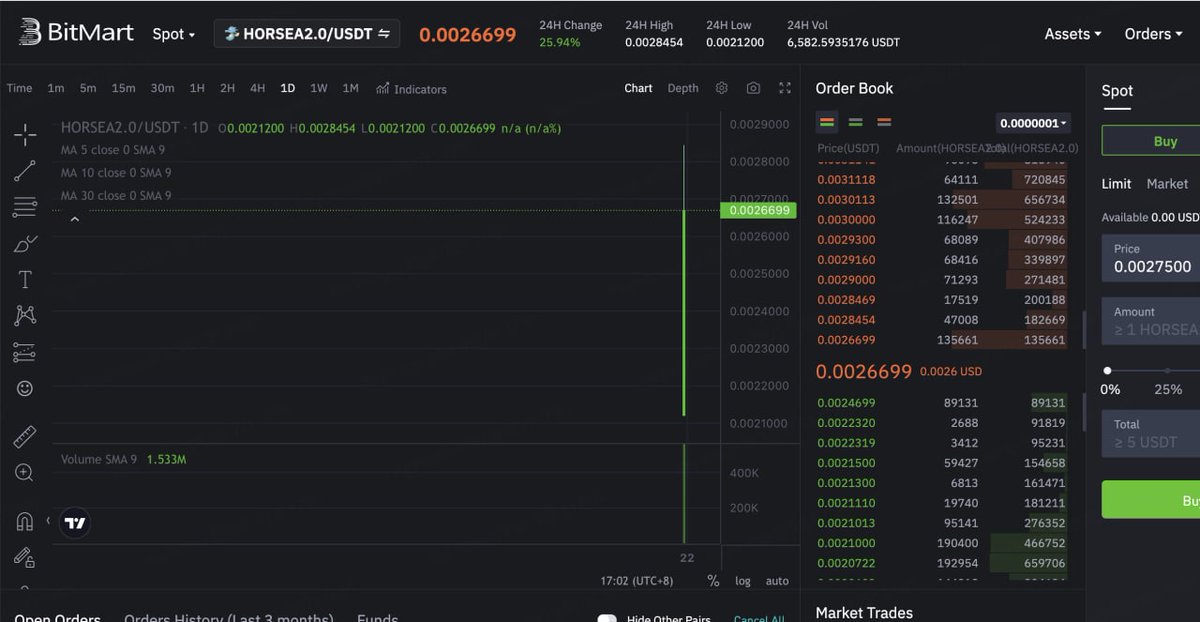Image resolution: width=1200 pixels, height=622 pixels.
Task: Open the Assets dropdown menu
Action: point(1073,33)
